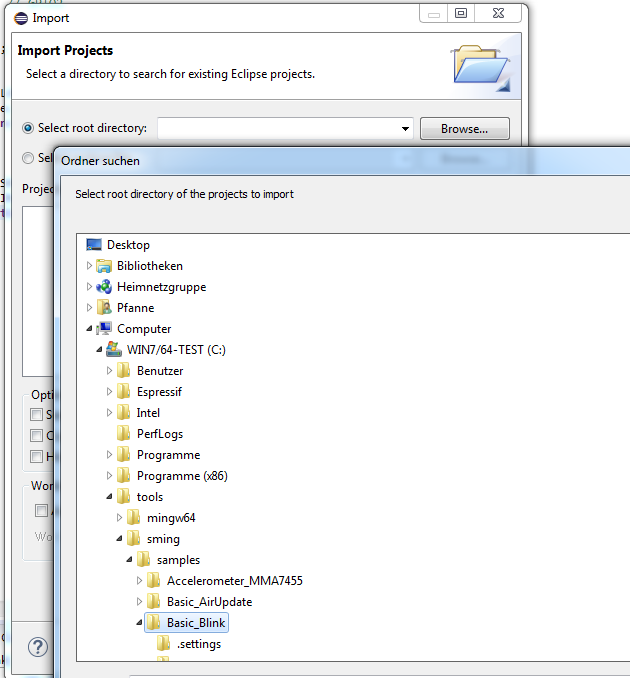Click the sming folder icon
630x678 pixels.
tap(134, 539)
